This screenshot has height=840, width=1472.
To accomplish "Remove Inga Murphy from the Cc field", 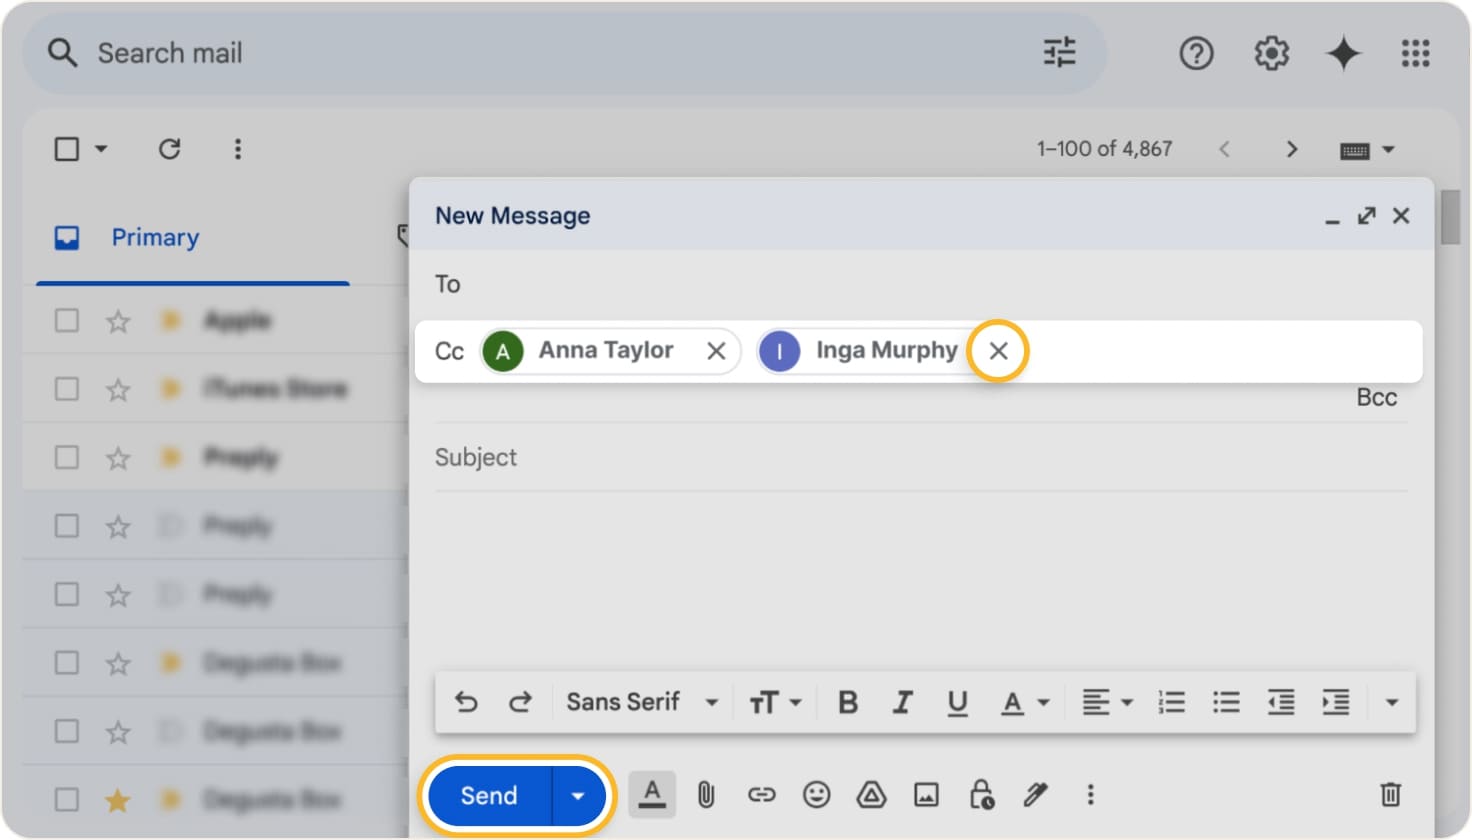I will click(x=996, y=351).
